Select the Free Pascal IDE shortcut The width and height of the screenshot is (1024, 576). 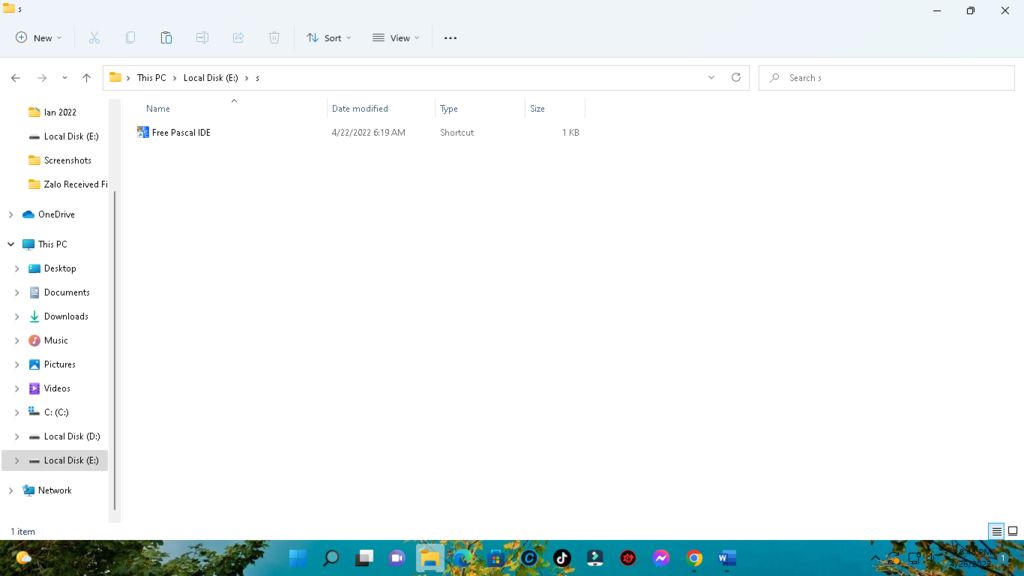(174, 133)
